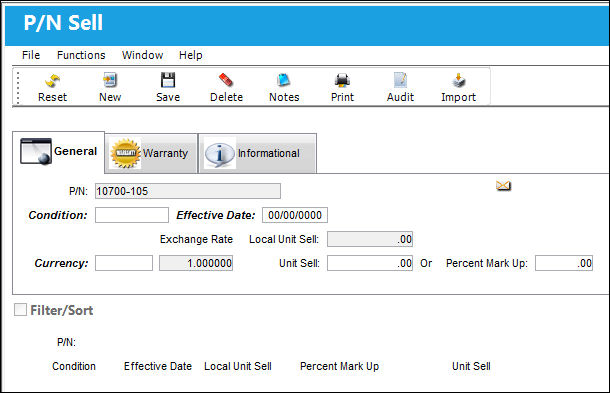Switch to the Warranty tab
The width and height of the screenshot is (610, 393).
click(x=151, y=153)
